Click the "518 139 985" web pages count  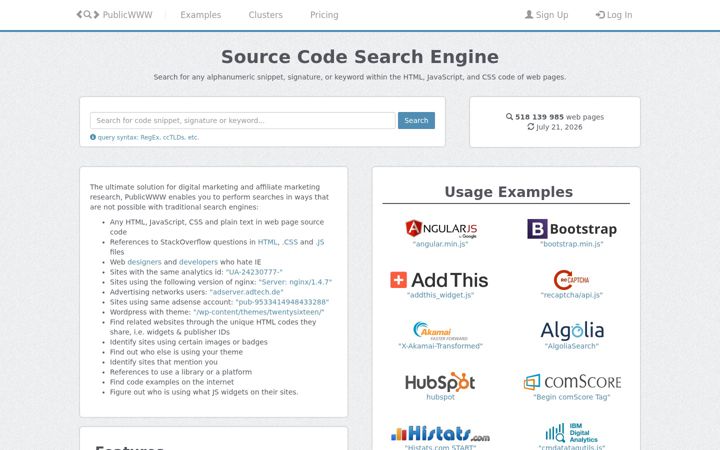pos(539,117)
